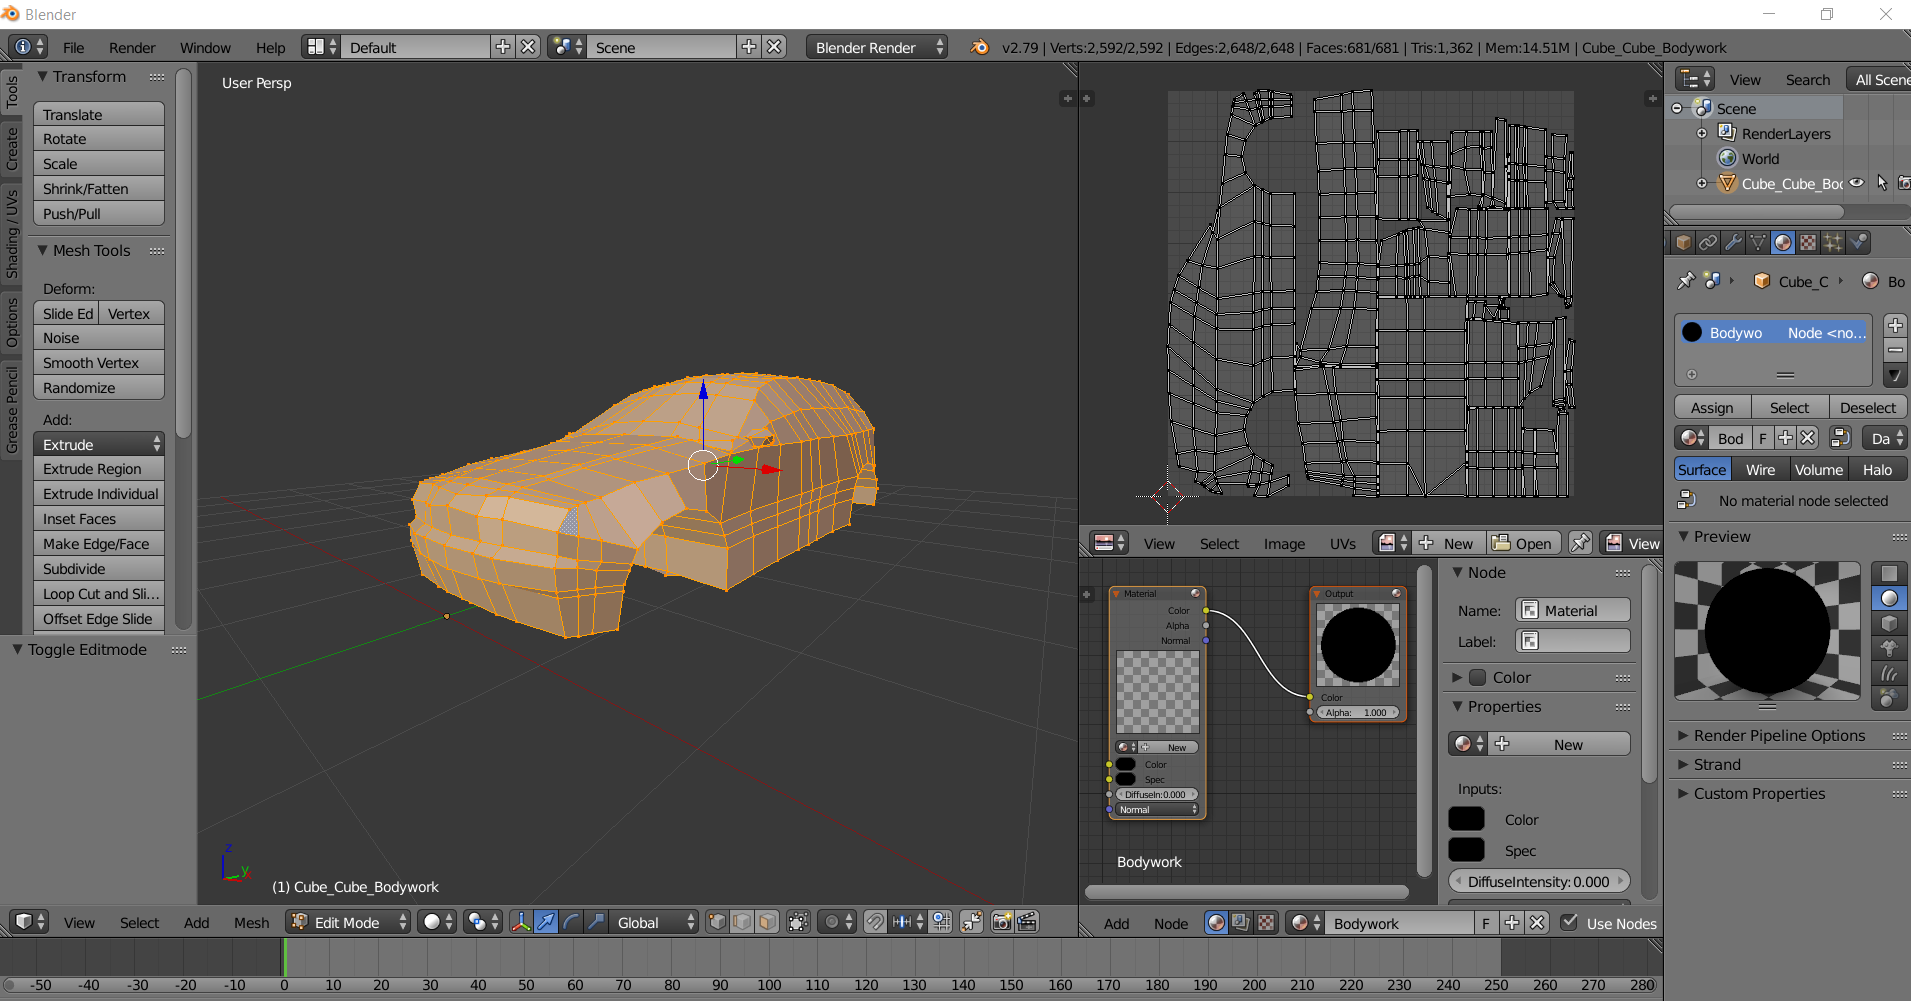Open the Particles properties tab

[1833, 243]
